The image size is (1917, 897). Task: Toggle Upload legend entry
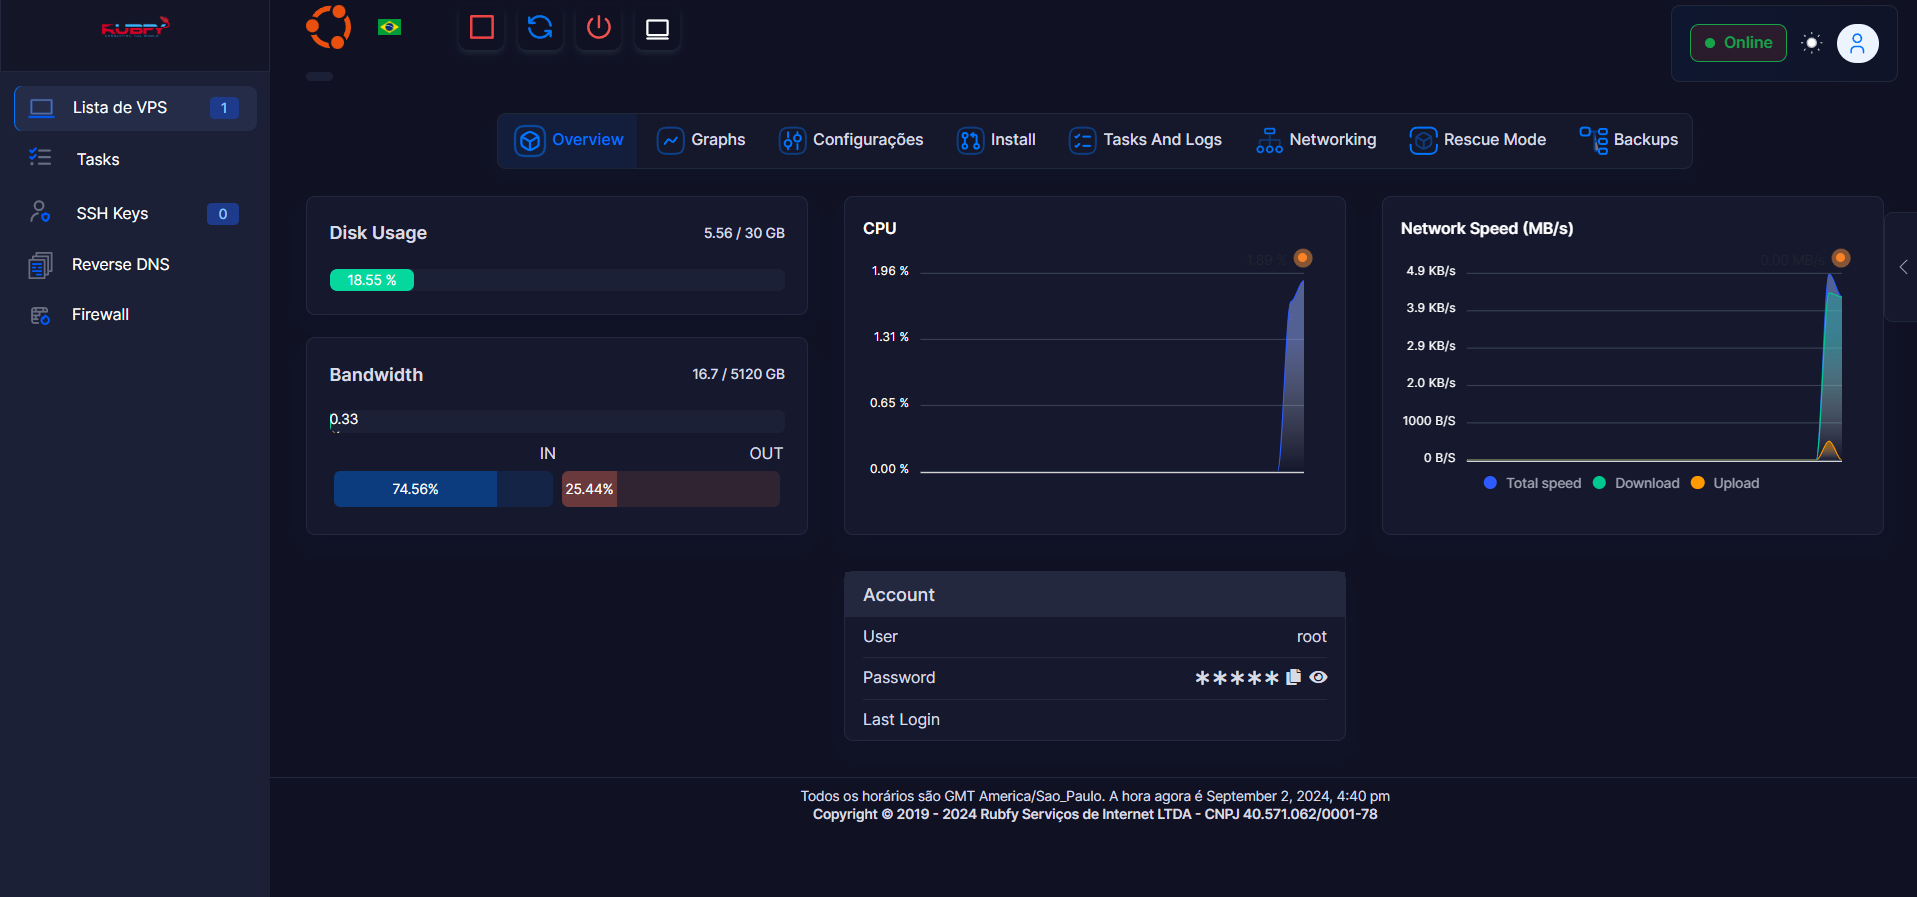1725,483
